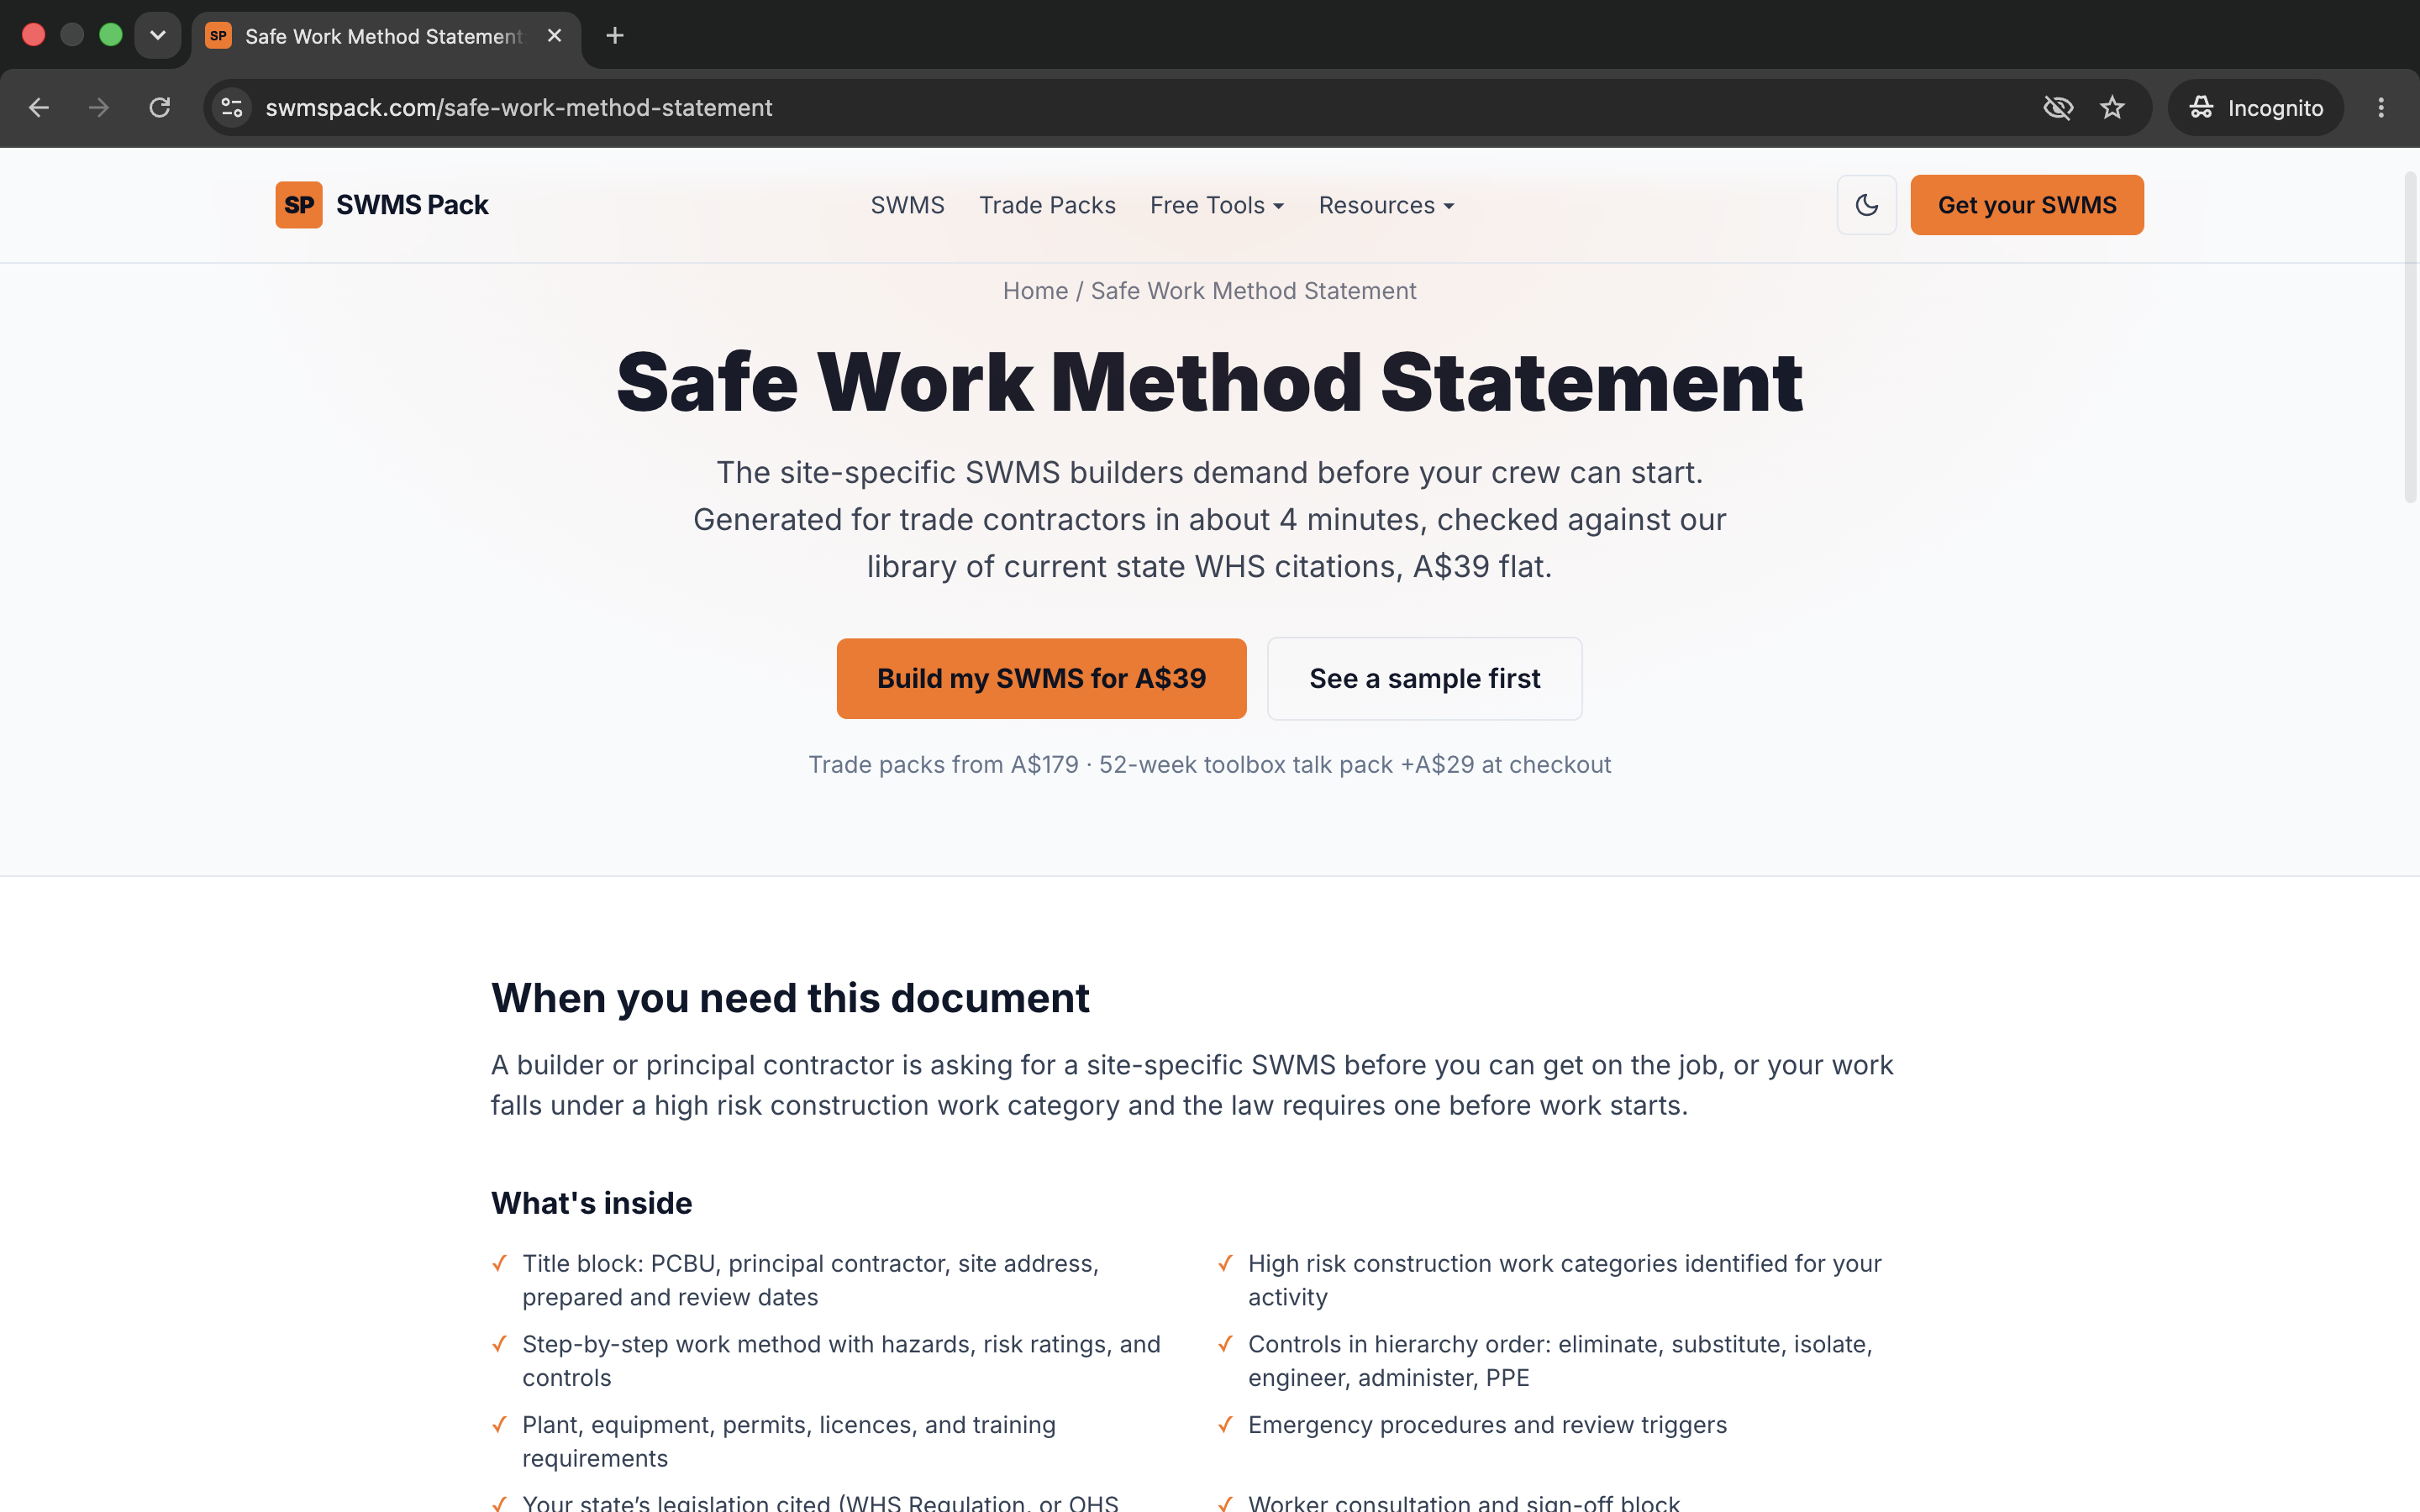Image resolution: width=2420 pixels, height=1512 pixels.
Task: Go back using browser back arrow
Action: pos(39,108)
